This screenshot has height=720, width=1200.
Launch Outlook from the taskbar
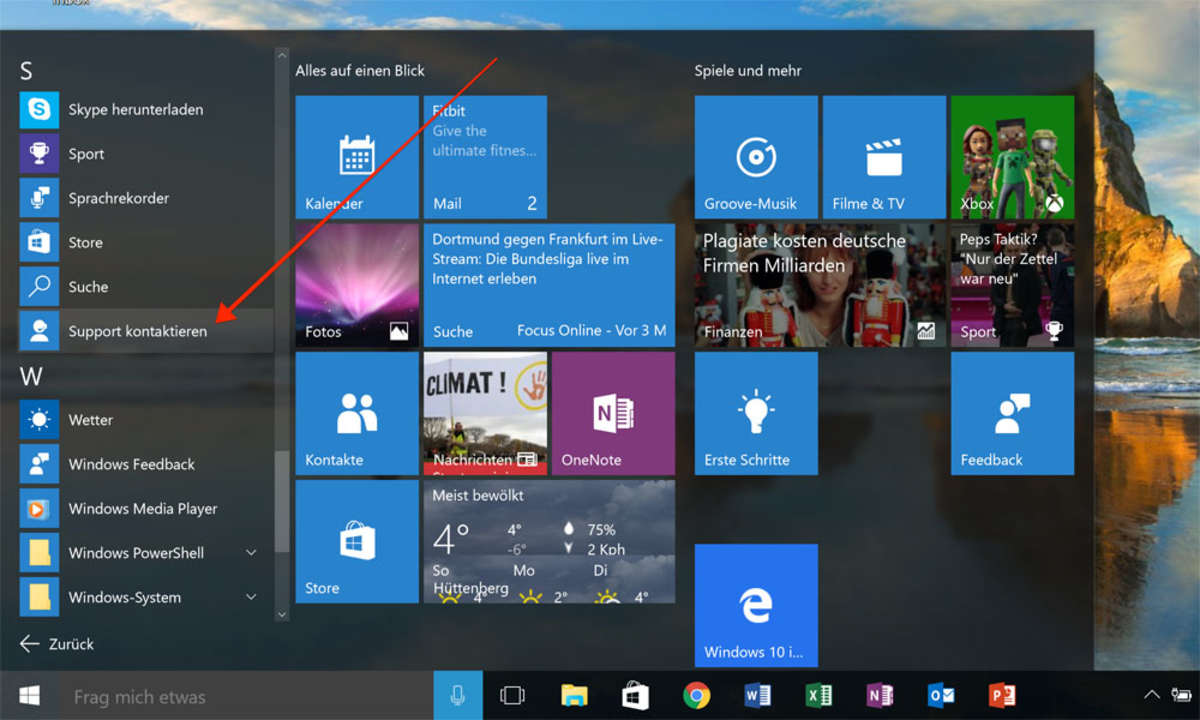tap(941, 695)
